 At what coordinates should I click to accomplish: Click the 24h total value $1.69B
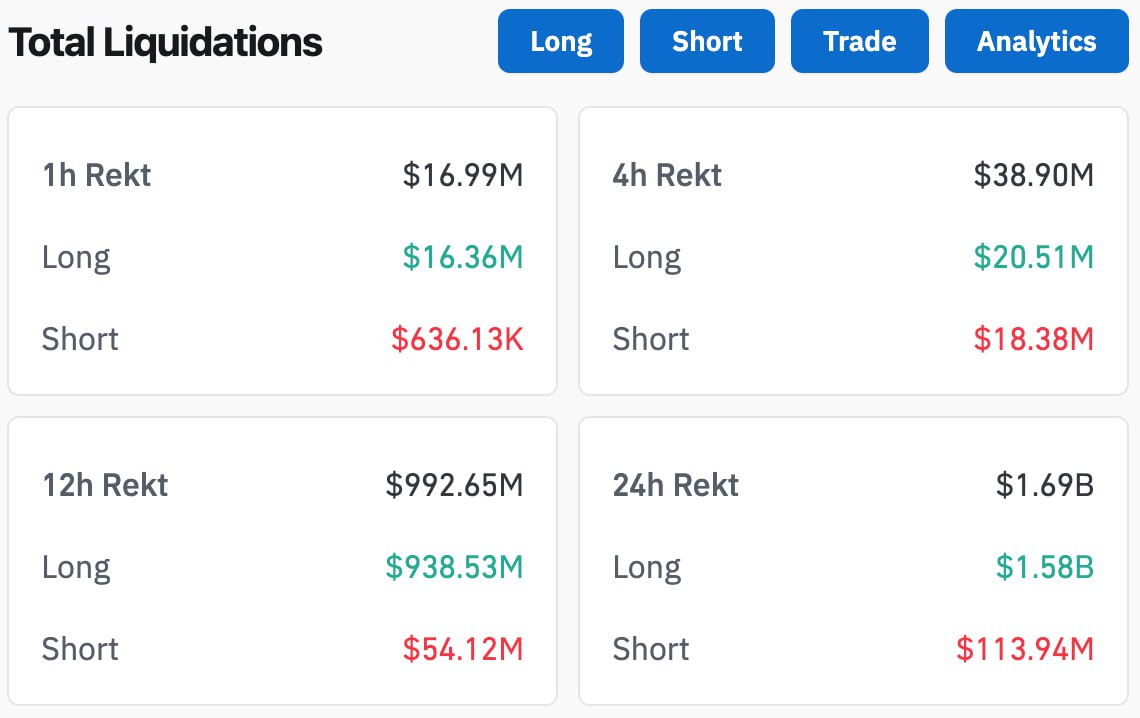coord(1045,486)
